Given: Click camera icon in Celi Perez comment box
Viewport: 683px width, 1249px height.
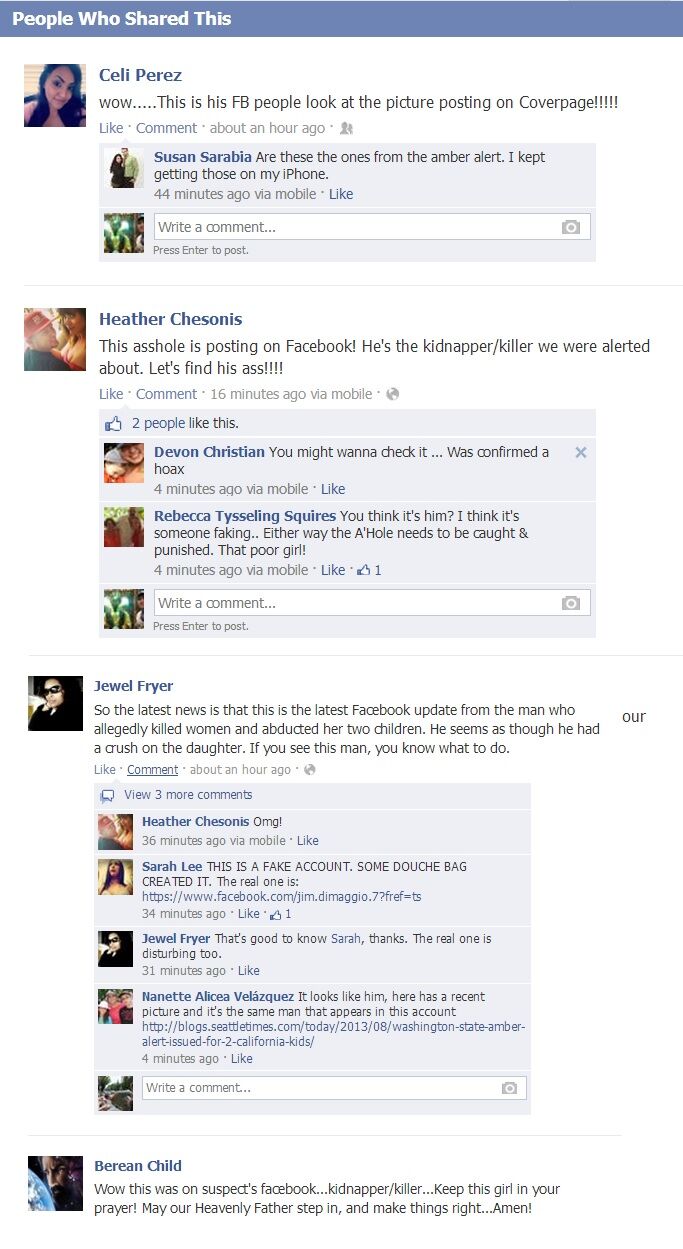Looking at the screenshot, I should tap(571, 227).
